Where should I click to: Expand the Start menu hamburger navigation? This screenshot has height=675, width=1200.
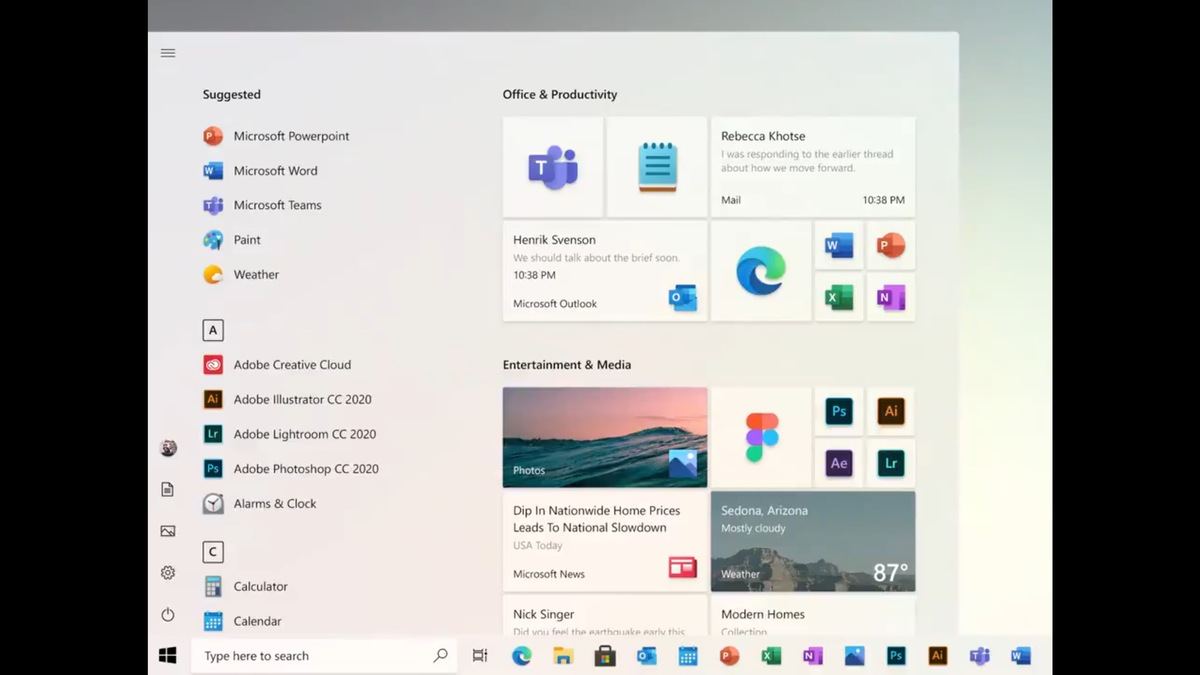pos(168,53)
